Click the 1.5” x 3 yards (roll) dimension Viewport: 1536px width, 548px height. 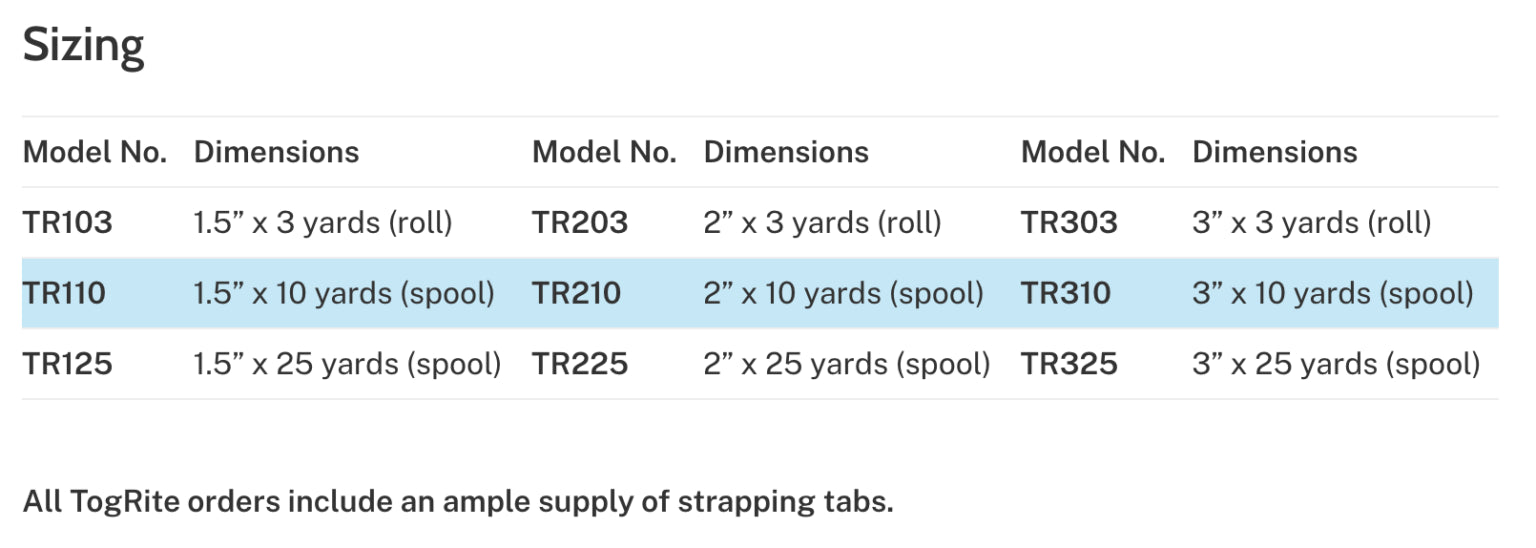323,222
